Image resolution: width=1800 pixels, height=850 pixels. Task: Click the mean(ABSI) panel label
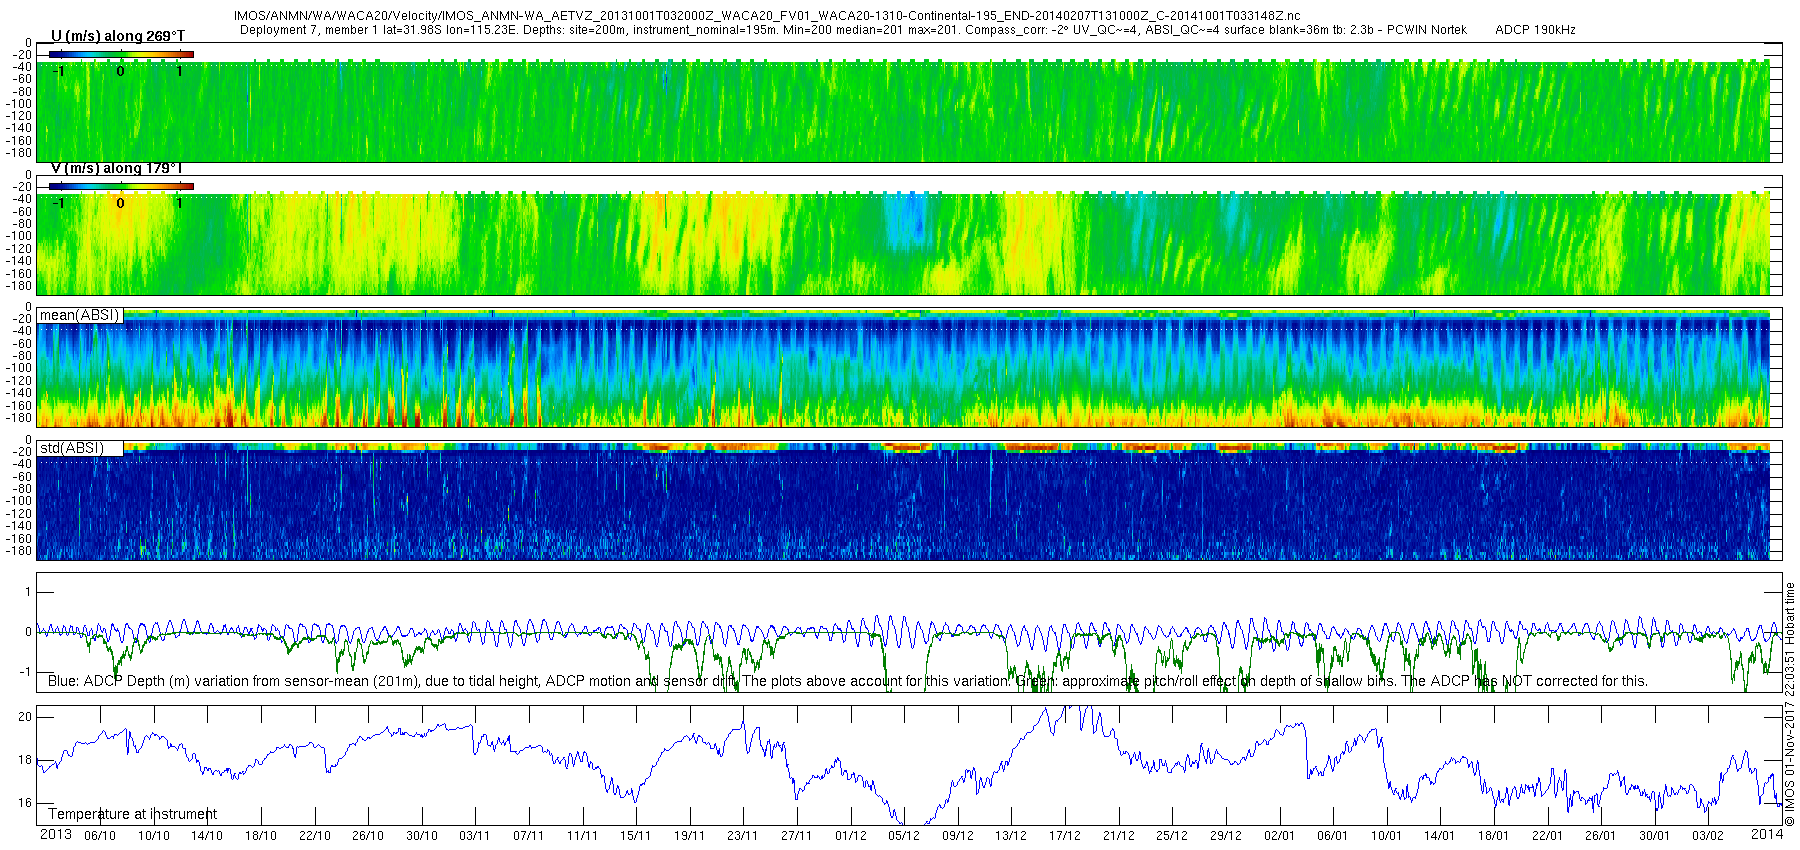(x=79, y=315)
